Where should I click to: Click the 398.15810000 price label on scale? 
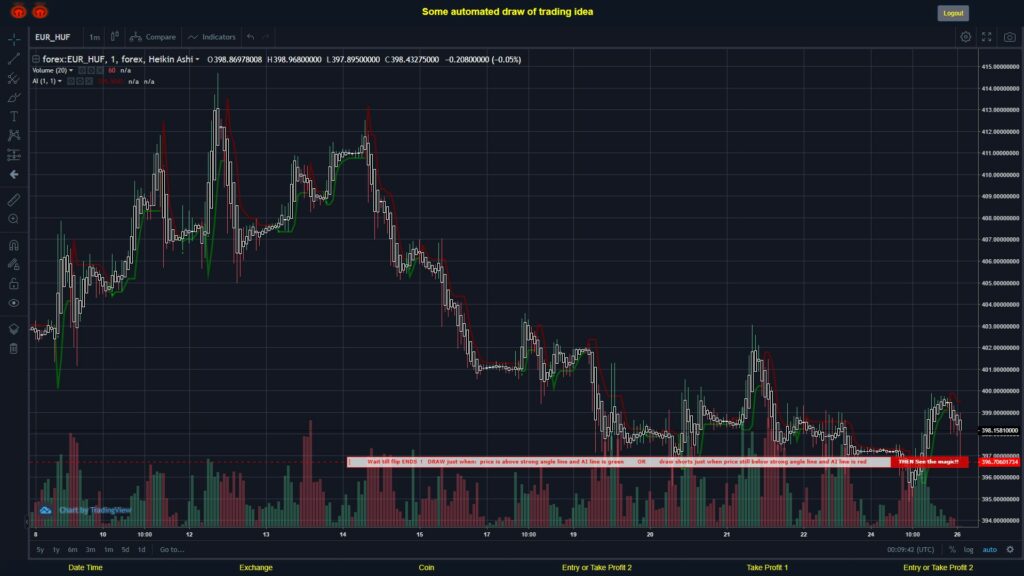(x=1000, y=430)
